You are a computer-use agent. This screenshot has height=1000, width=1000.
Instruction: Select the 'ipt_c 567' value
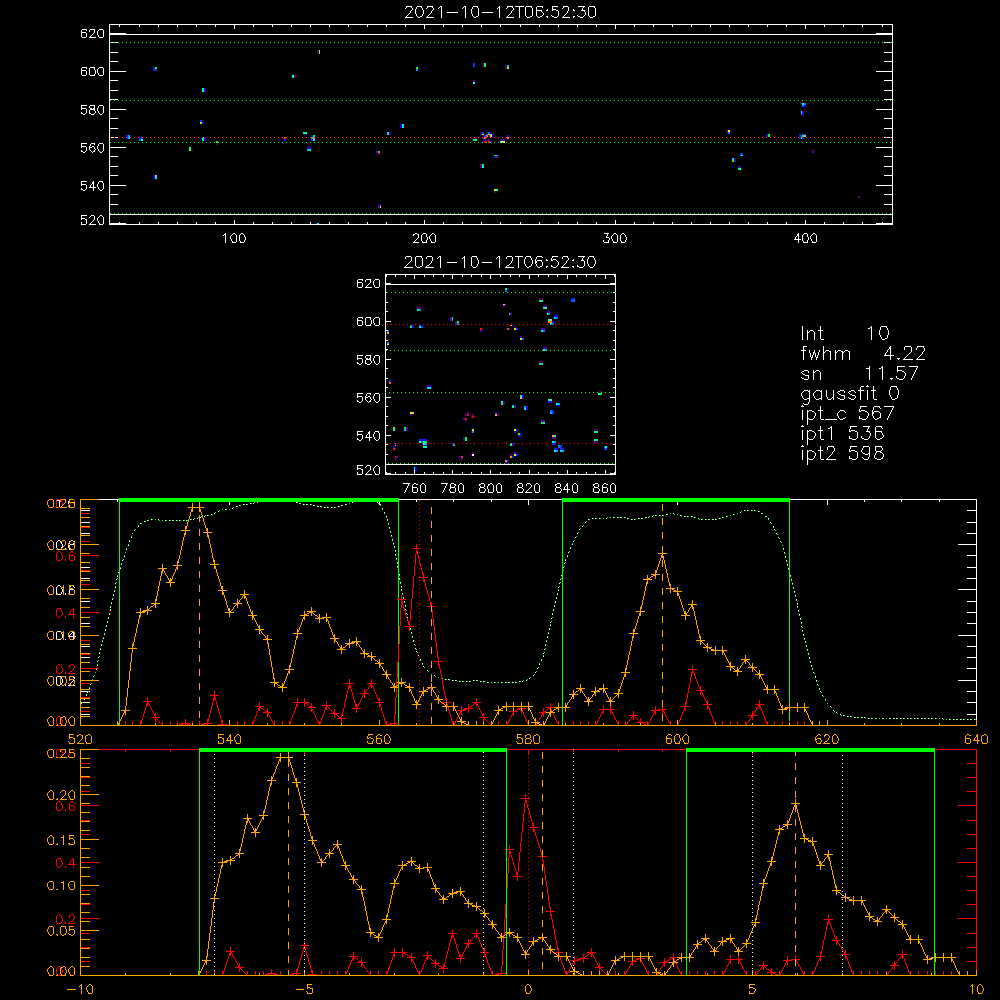(x=848, y=413)
